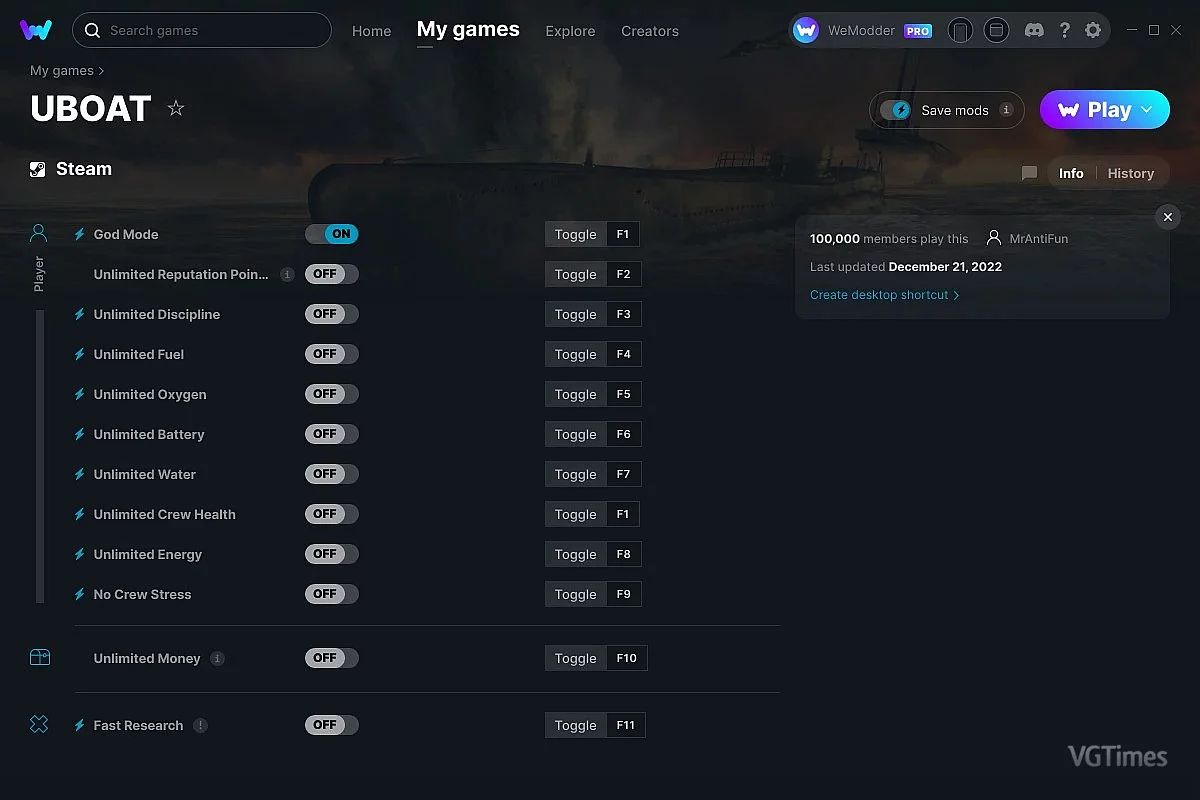This screenshot has width=1200, height=800.
Task: Open settings gear icon
Action: point(1093,30)
